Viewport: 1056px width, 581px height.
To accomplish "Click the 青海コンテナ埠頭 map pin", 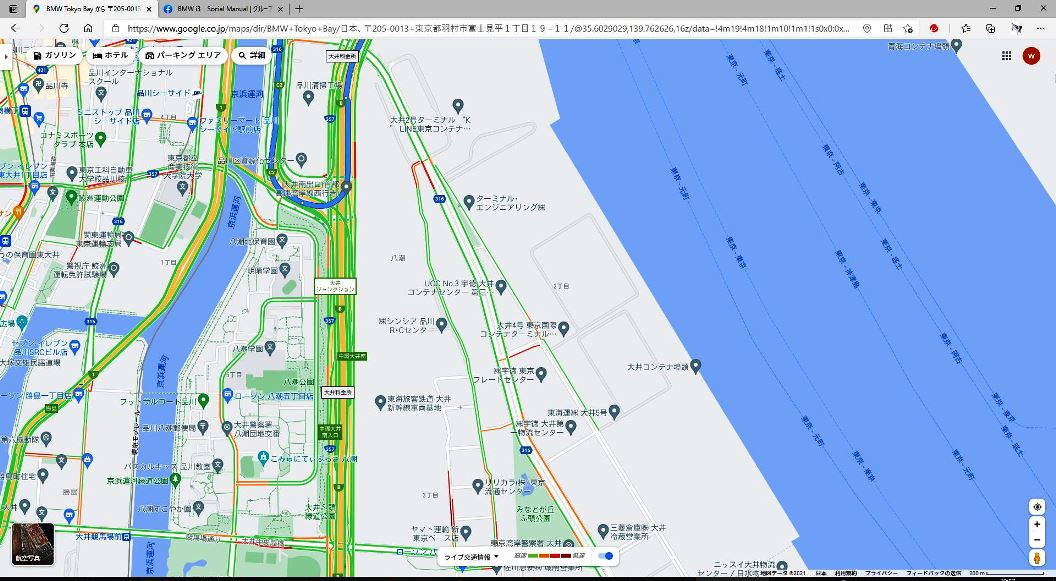I will click(956, 45).
